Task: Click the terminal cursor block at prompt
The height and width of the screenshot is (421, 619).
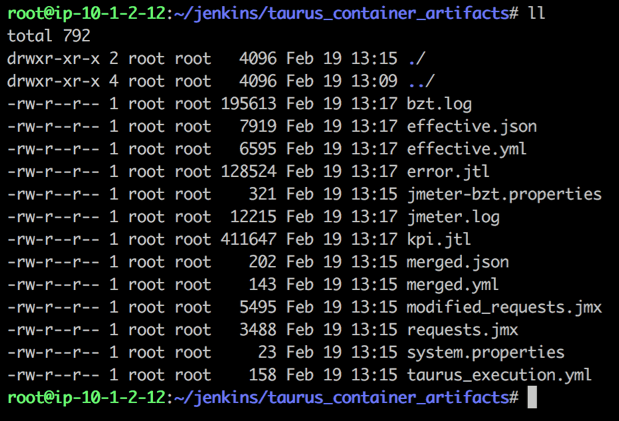Action: click(x=532, y=397)
